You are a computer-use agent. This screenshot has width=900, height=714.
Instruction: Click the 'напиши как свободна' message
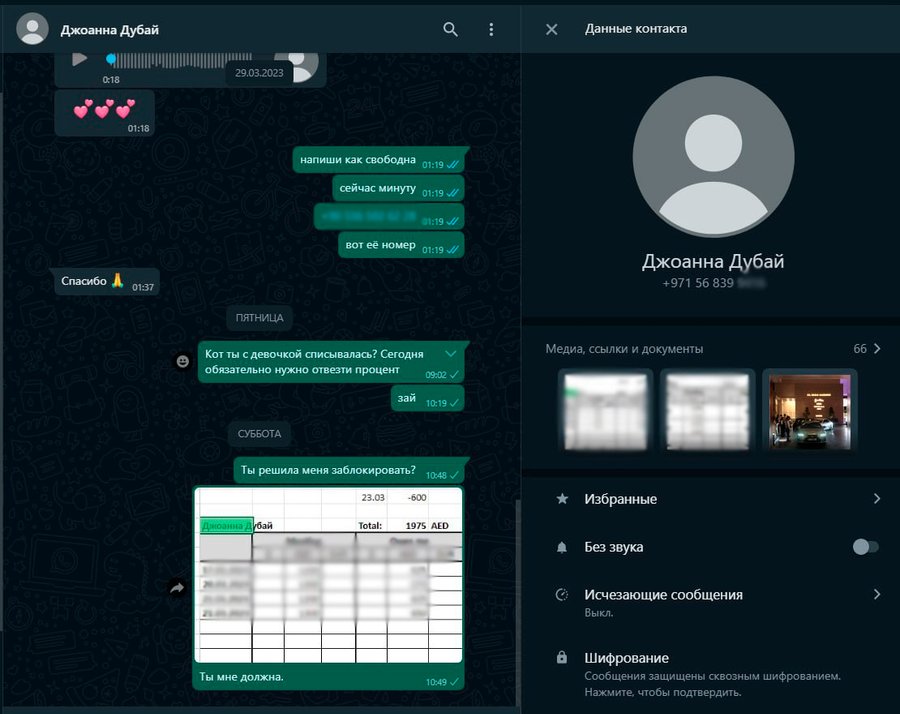pos(378,160)
